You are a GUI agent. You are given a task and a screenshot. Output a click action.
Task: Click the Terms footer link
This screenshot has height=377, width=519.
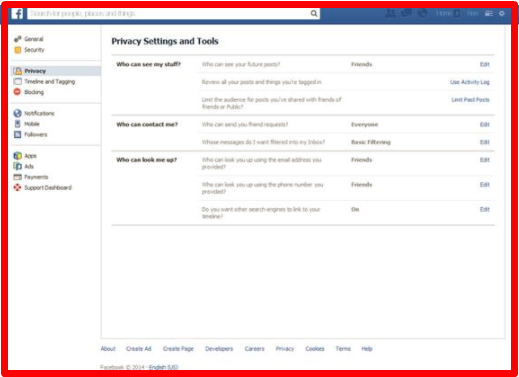[343, 349]
